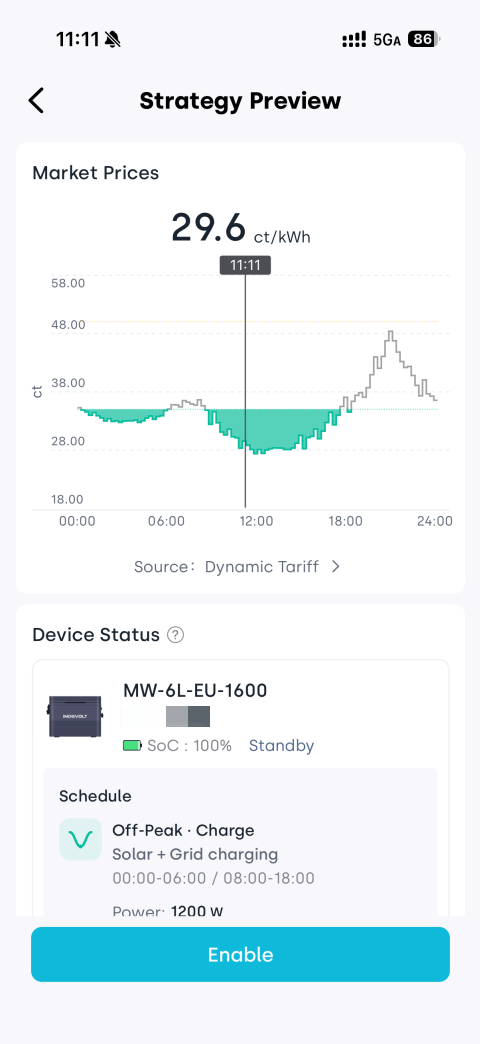Tap the battery level indicator showing 86

424,39
